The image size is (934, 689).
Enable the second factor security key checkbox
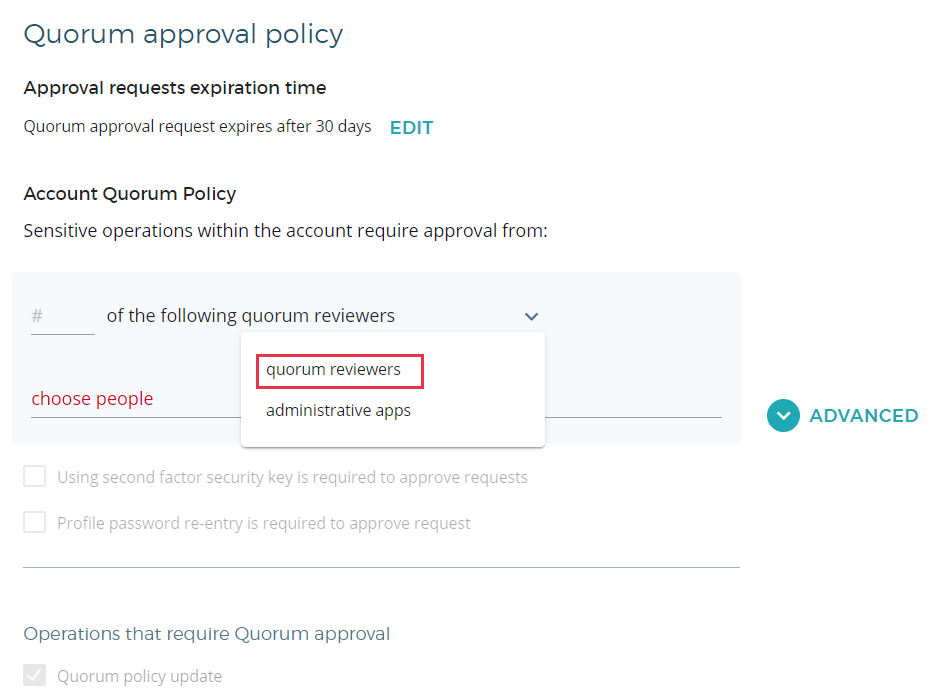[35, 476]
